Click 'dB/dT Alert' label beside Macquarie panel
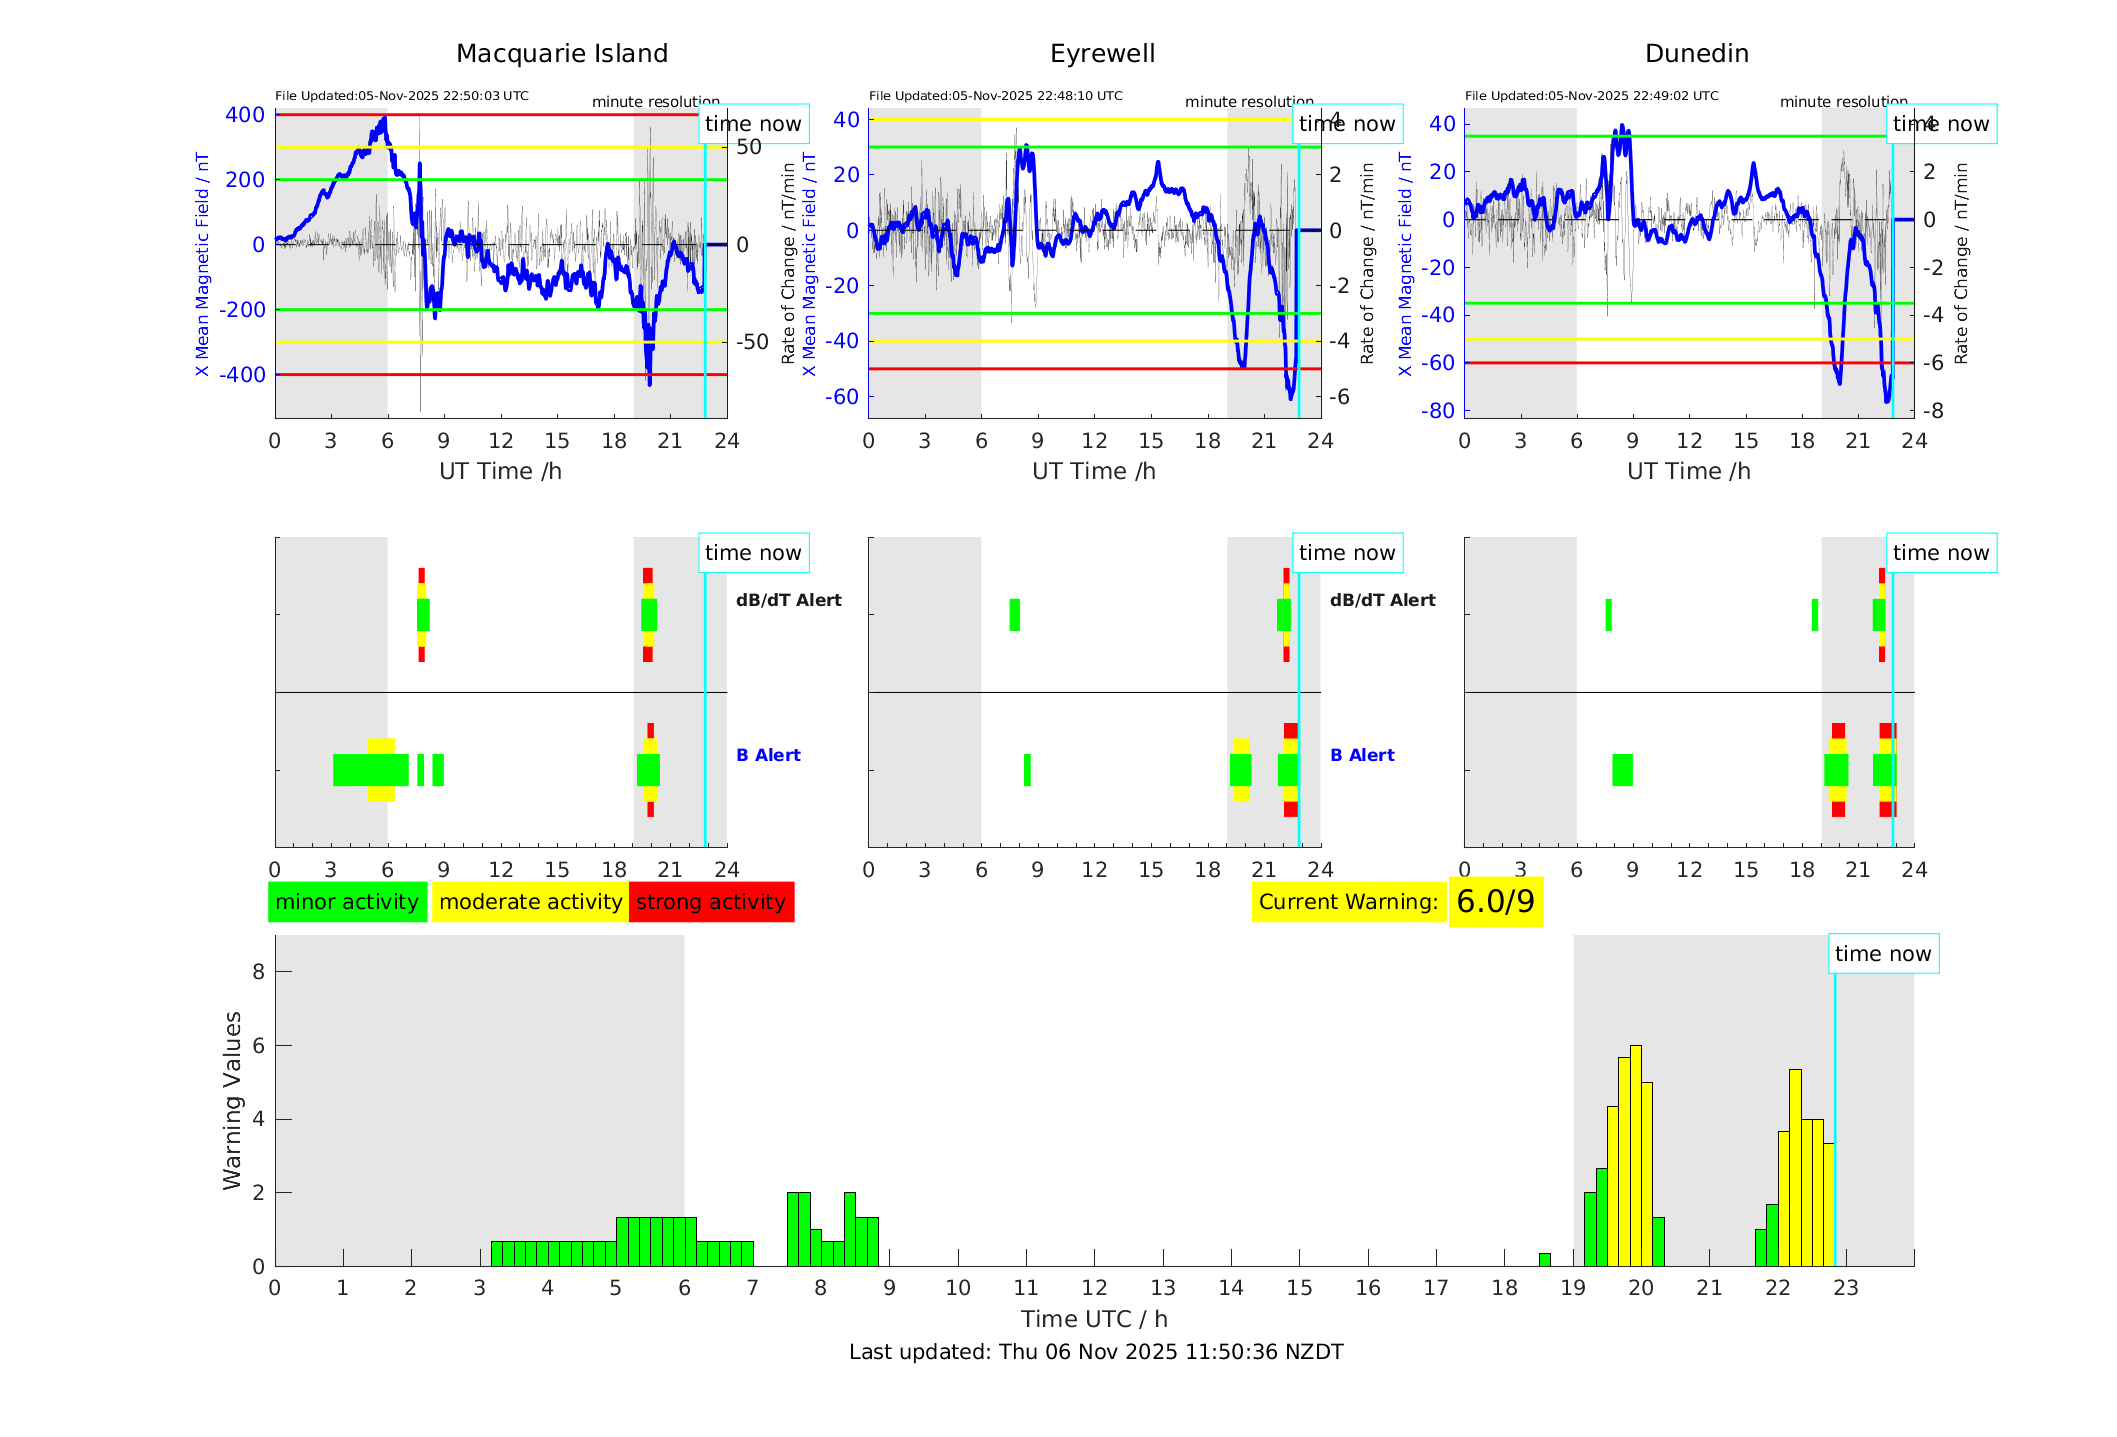The height and width of the screenshot is (1437, 2117). (788, 600)
